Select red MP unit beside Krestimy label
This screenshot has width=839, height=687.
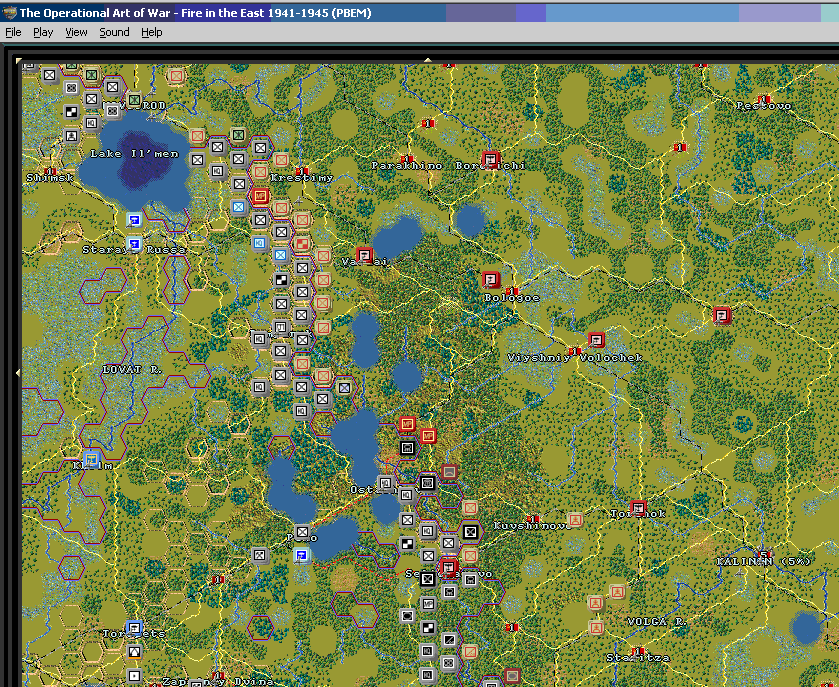[260, 196]
